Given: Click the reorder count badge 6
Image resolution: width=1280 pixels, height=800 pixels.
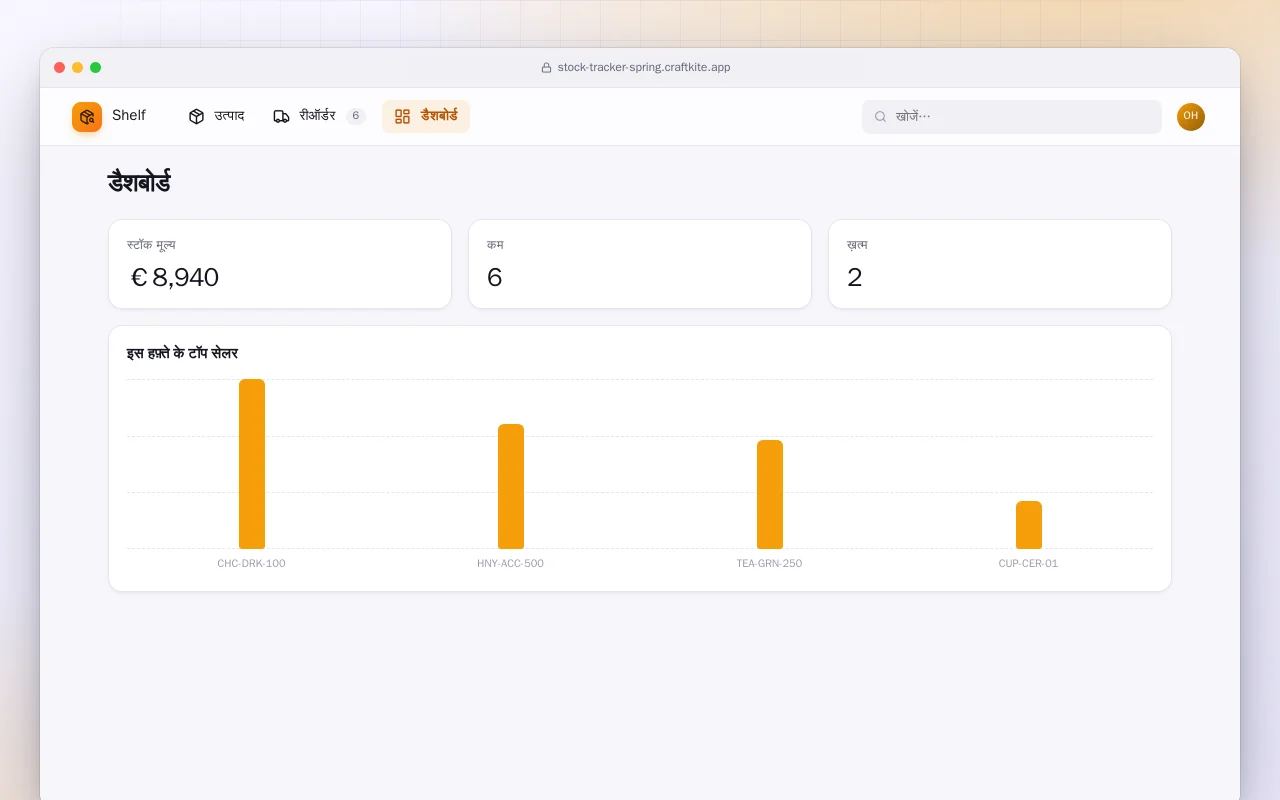Looking at the screenshot, I should [356, 116].
